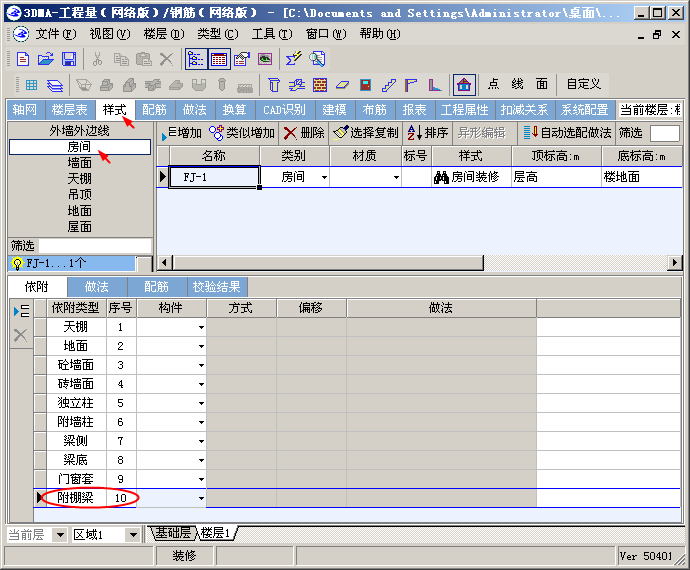The height and width of the screenshot is (570, 690).
Task: Click the 自动选配做法 button
Action: 567,133
